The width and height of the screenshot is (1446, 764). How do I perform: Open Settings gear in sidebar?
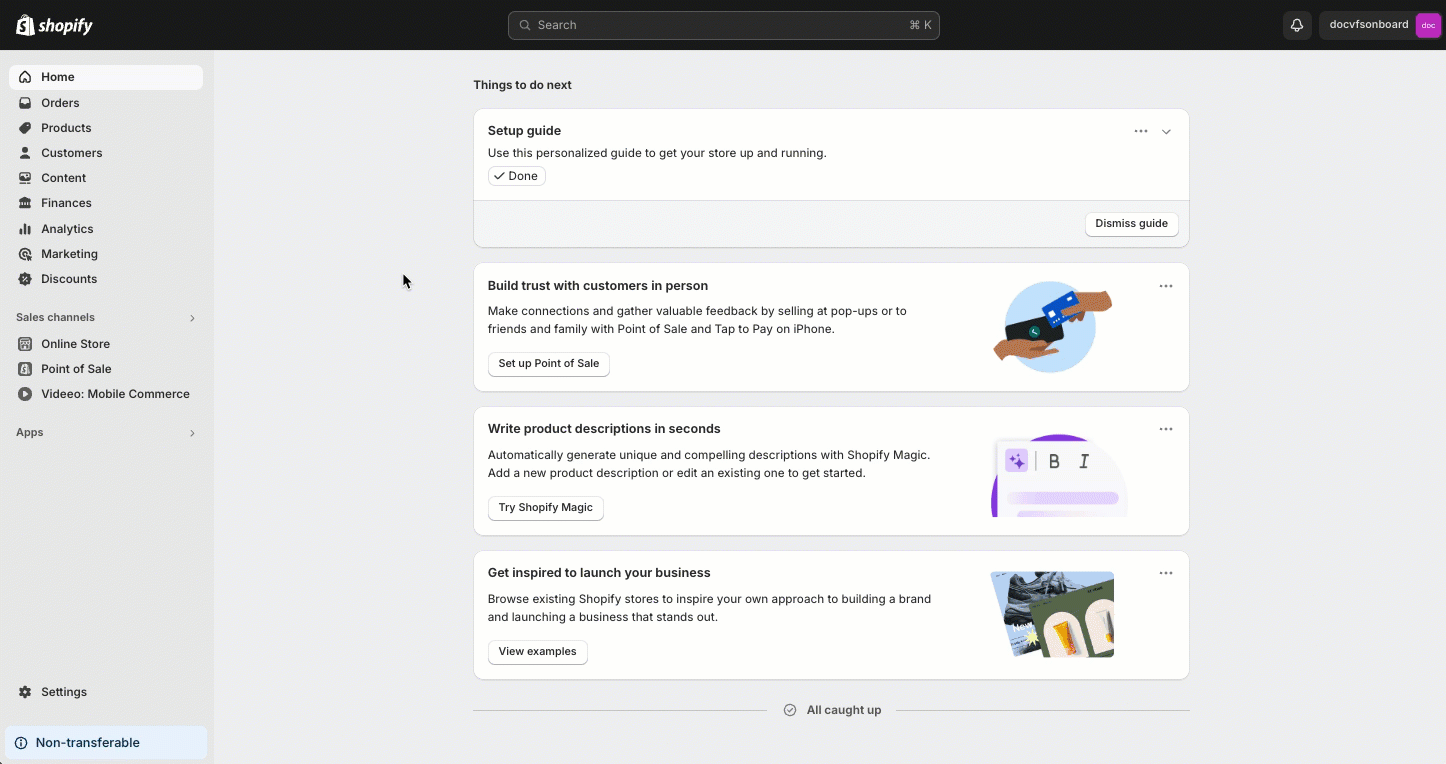click(26, 692)
